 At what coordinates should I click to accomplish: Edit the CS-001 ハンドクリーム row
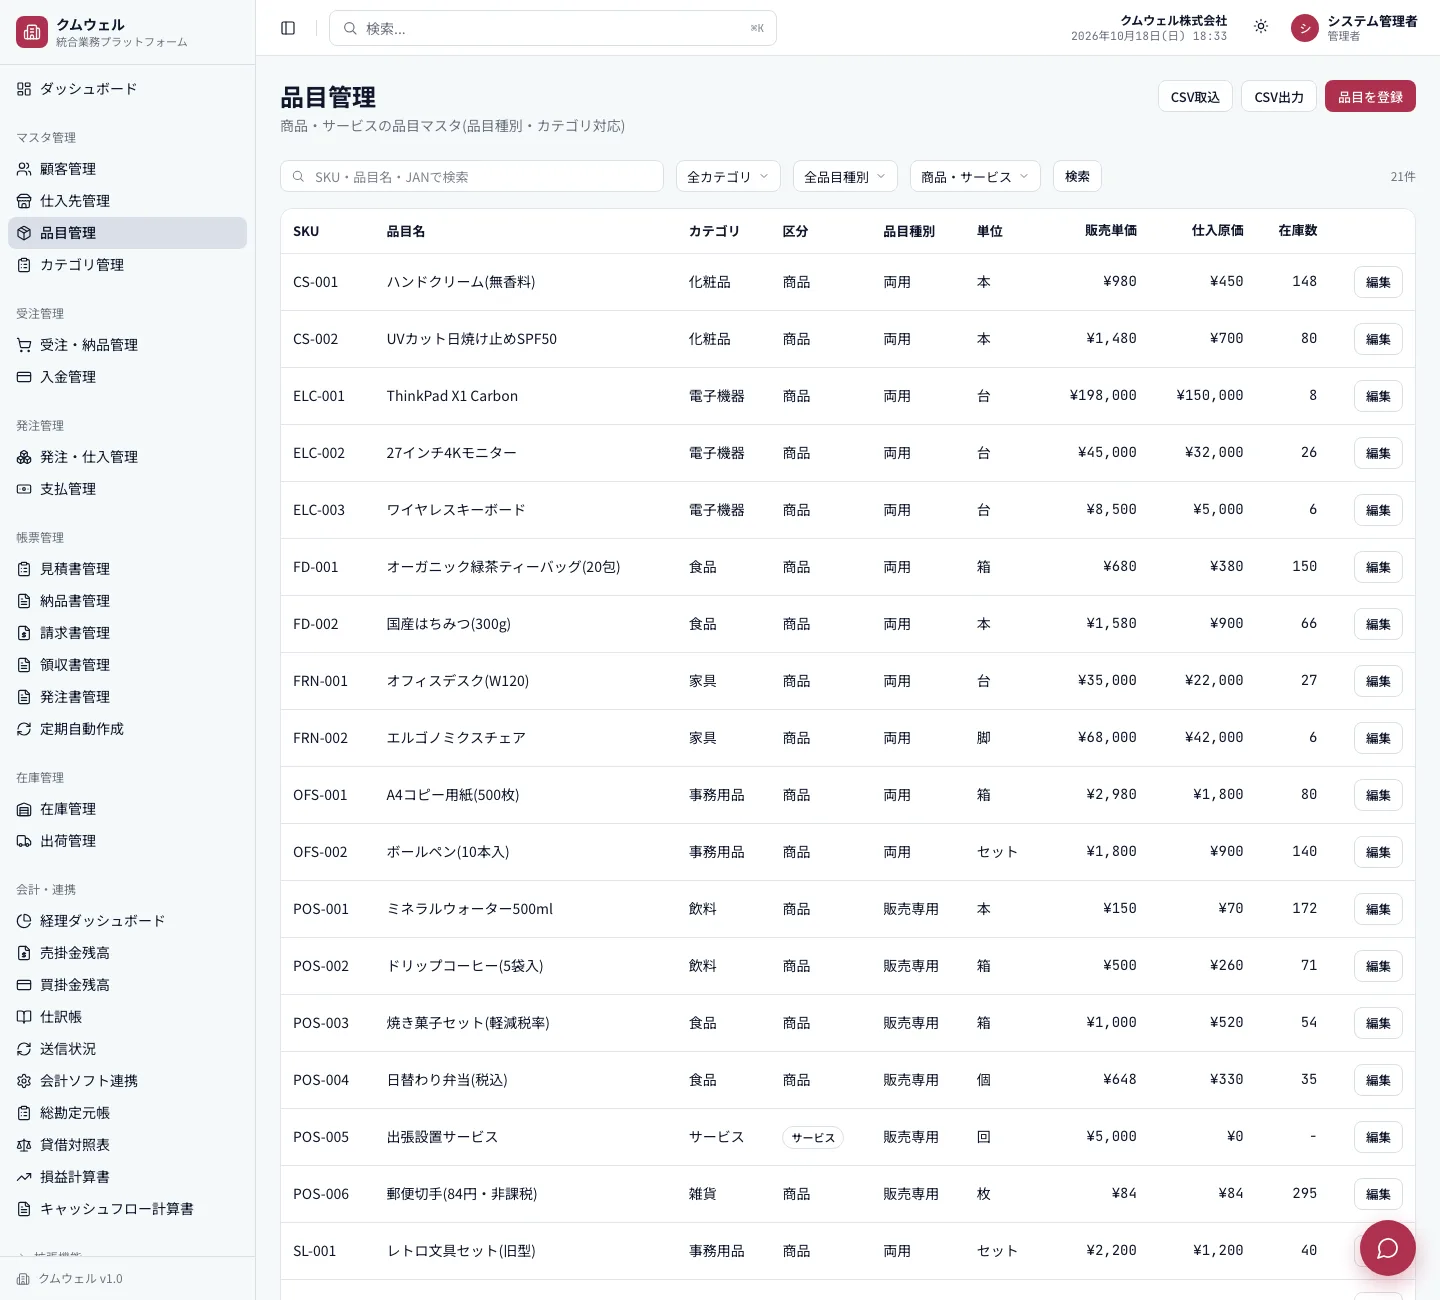[x=1378, y=282]
